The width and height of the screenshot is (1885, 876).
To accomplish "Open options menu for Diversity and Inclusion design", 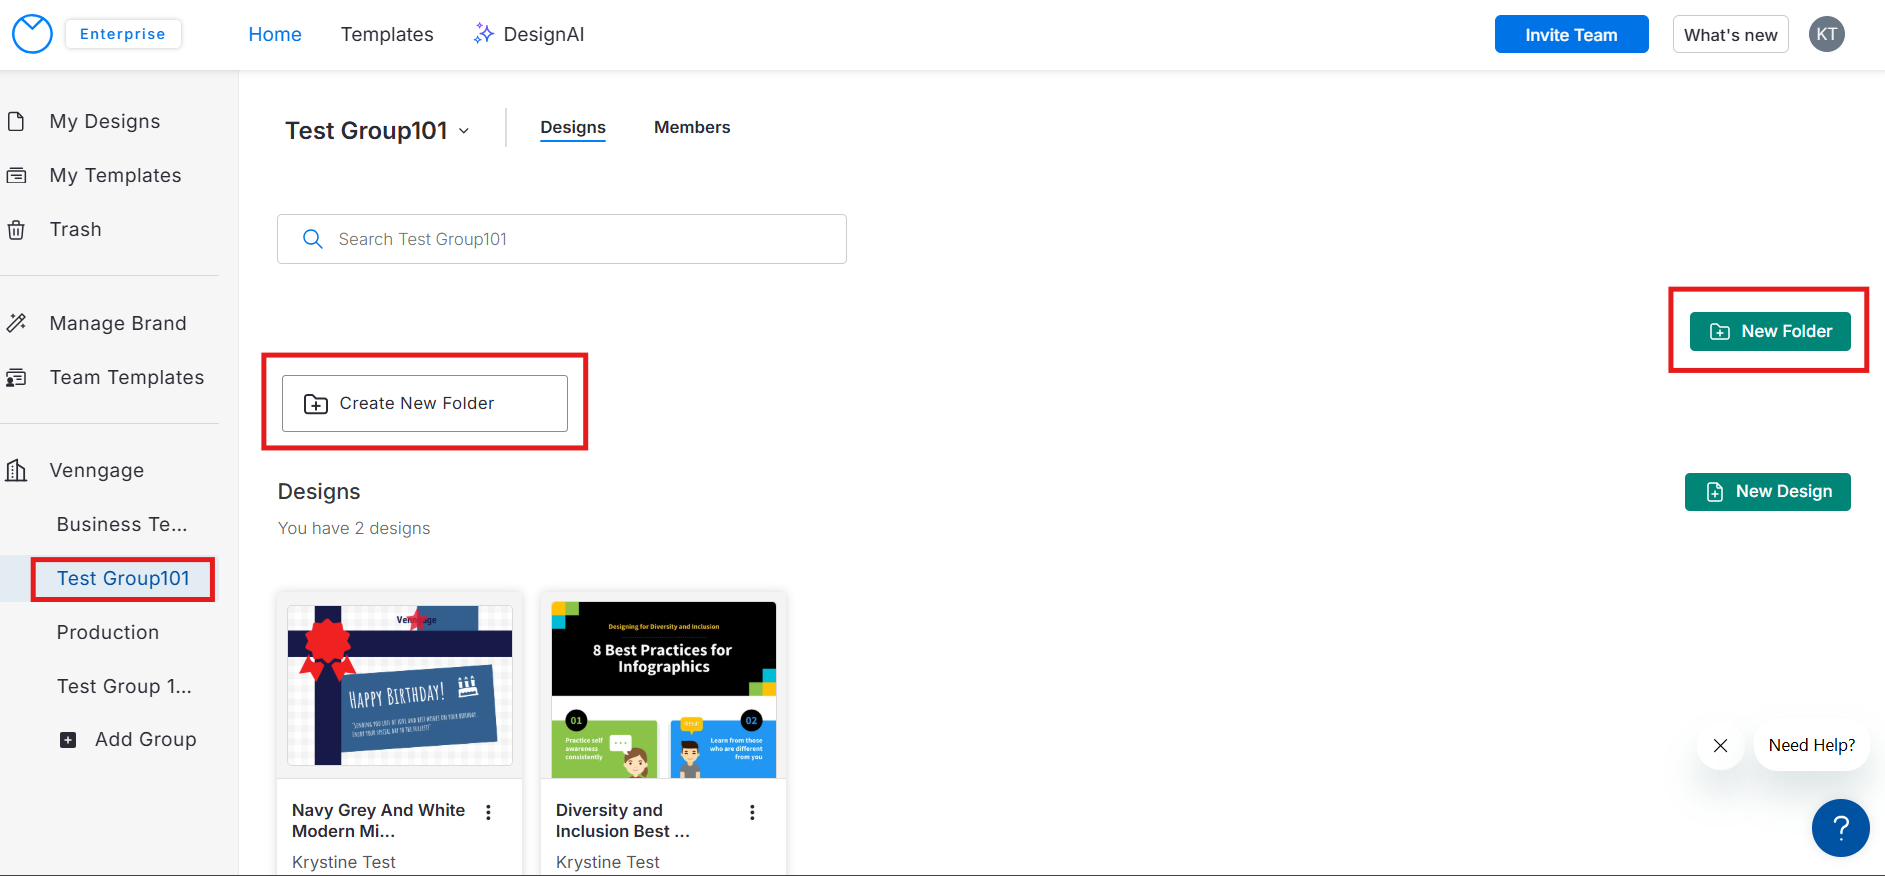I will (x=752, y=813).
